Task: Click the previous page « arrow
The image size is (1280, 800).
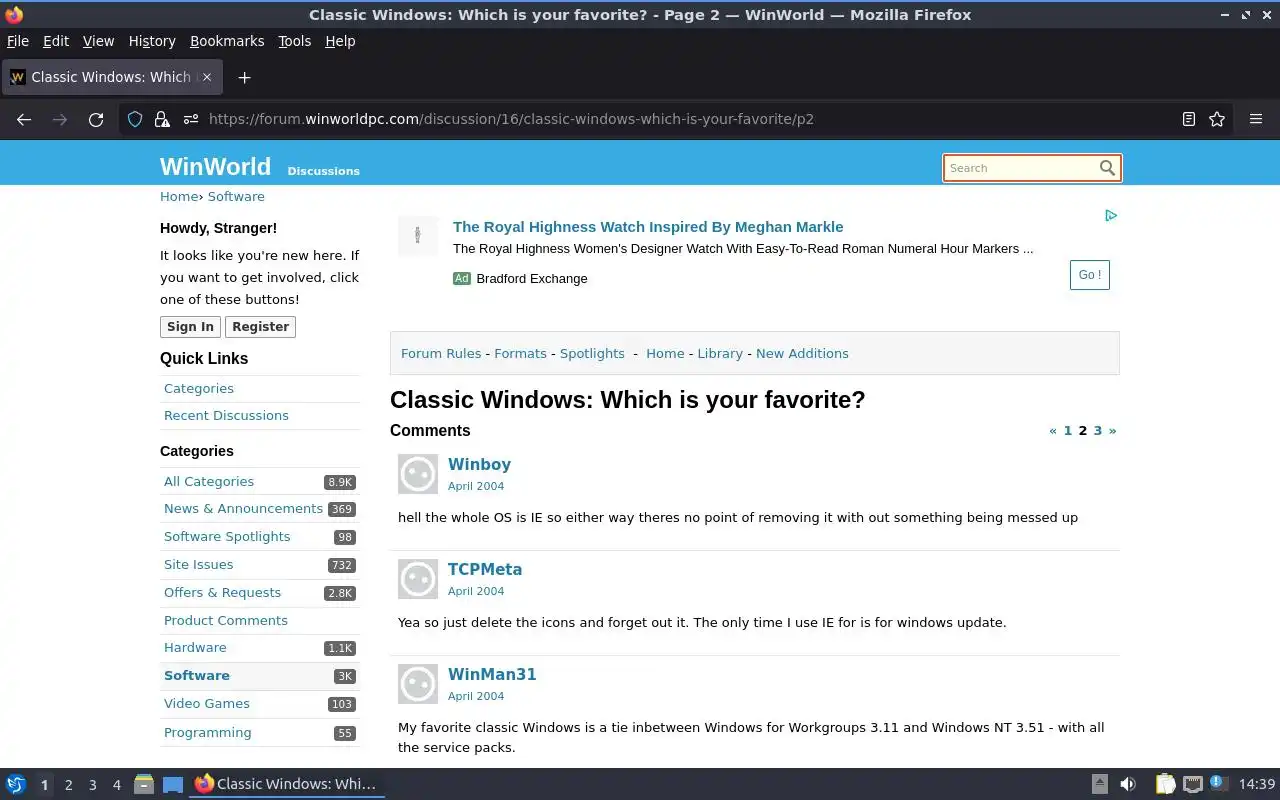Action: [1053, 431]
